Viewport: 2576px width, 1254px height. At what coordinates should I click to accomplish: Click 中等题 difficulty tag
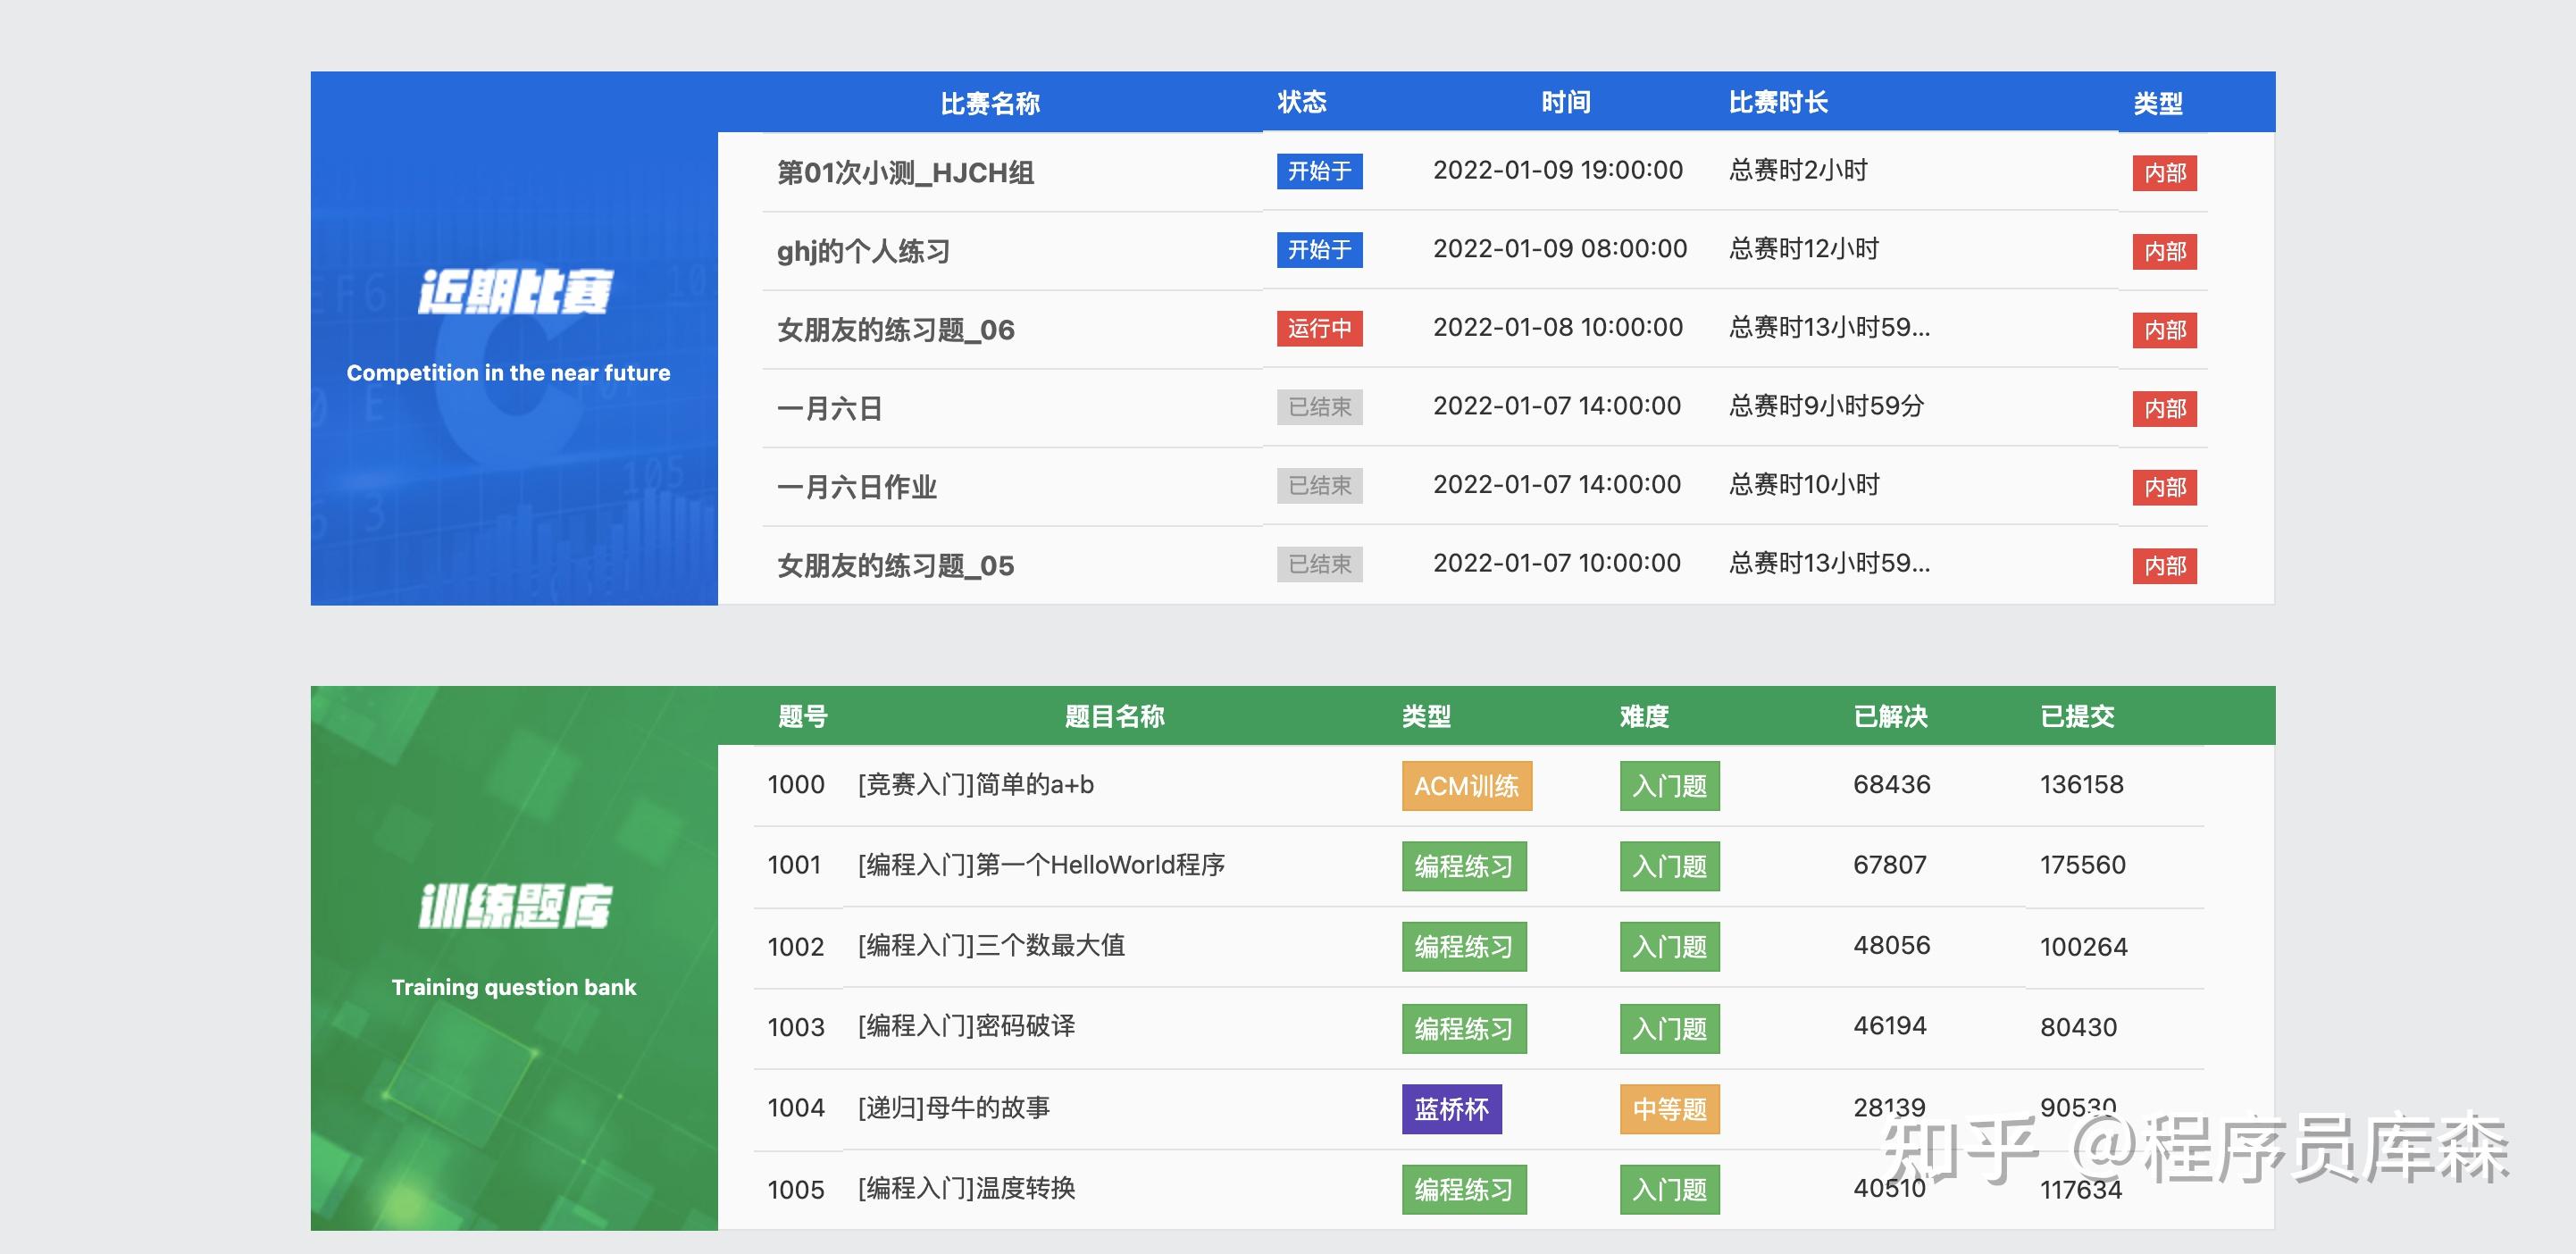tap(1669, 1109)
